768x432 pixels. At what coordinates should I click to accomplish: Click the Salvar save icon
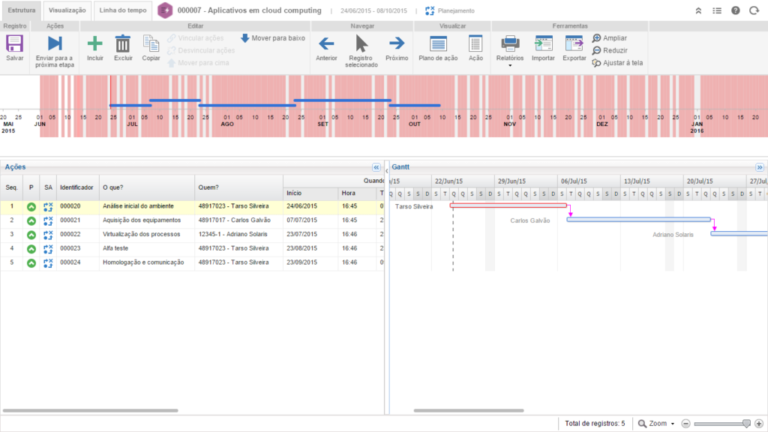(x=15, y=44)
